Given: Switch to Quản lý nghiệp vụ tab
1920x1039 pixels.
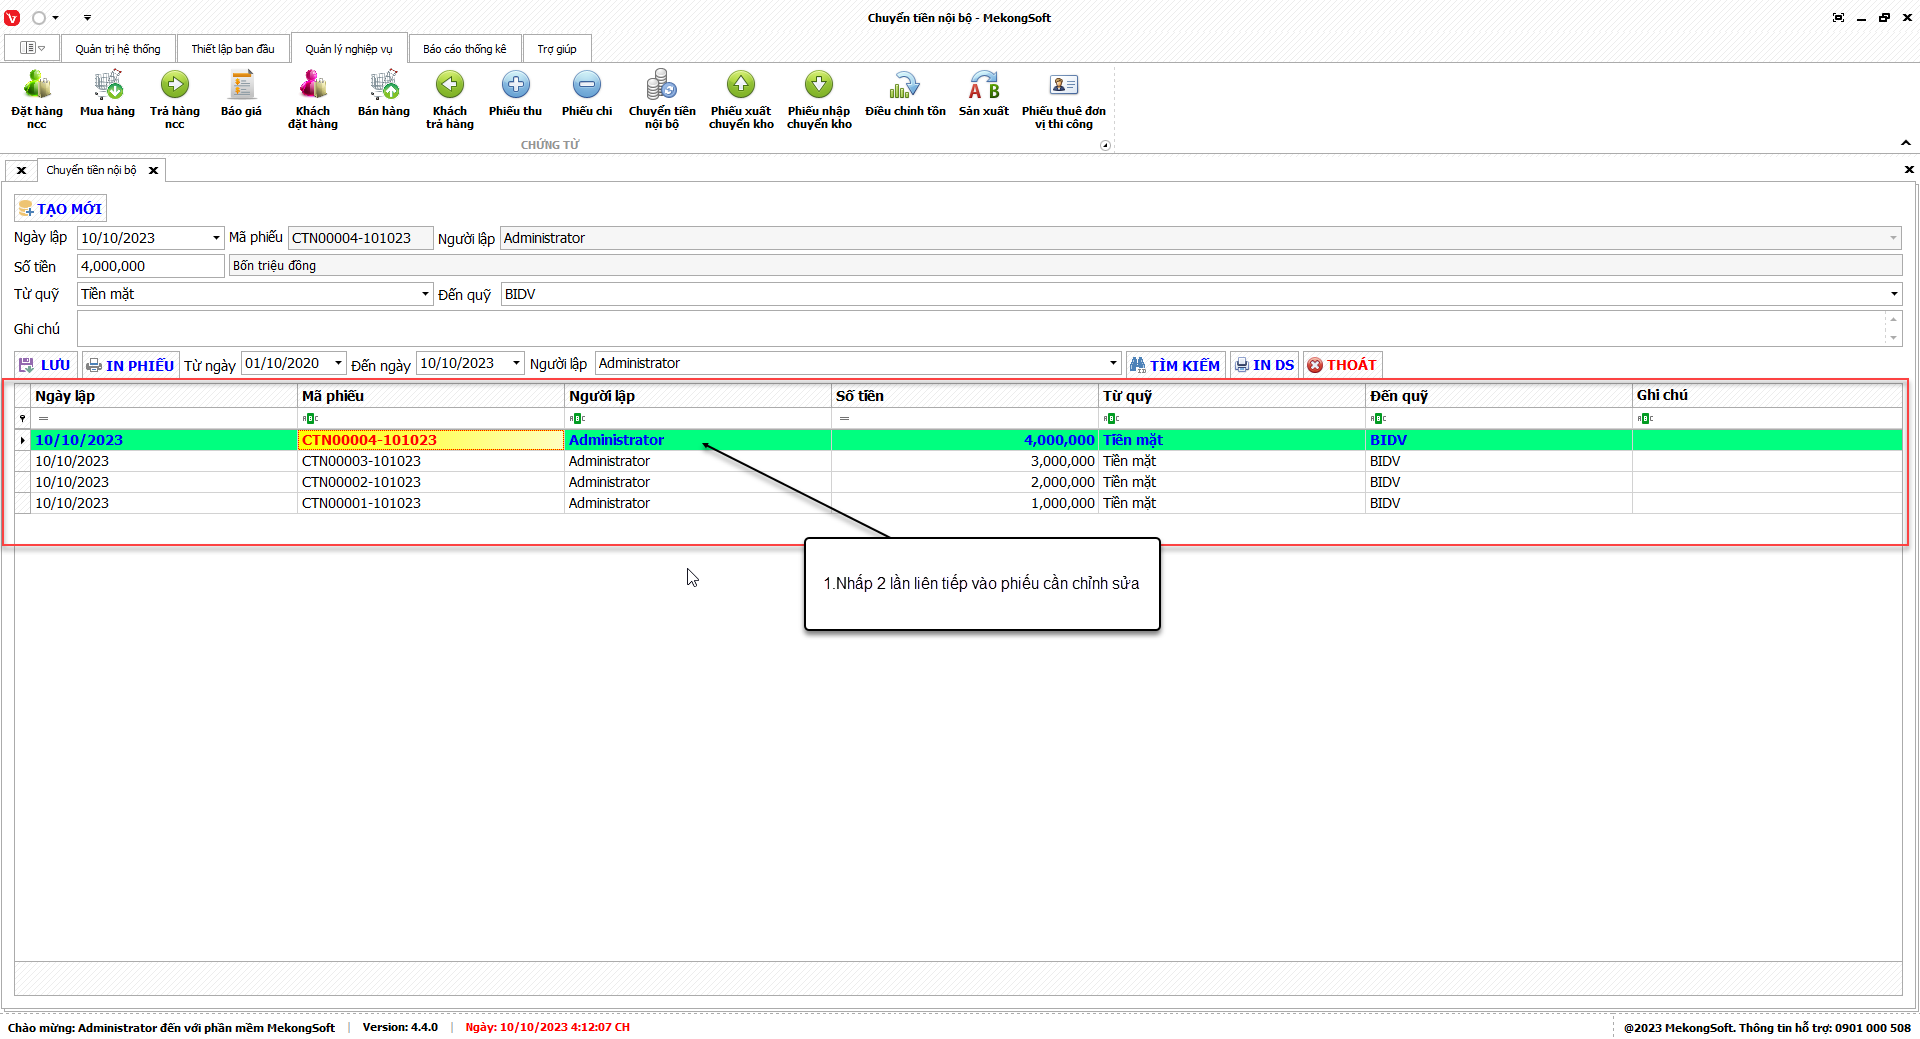Looking at the screenshot, I should tap(349, 49).
